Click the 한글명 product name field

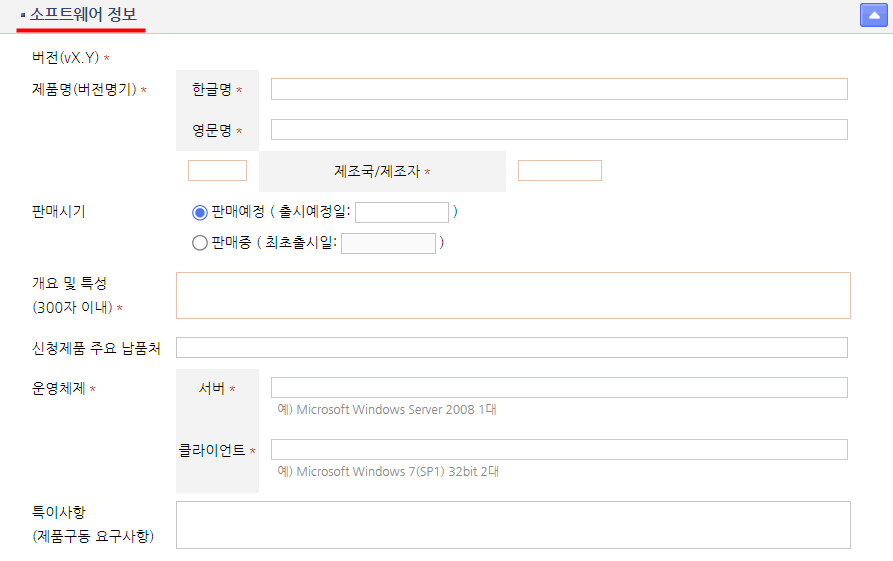click(x=559, y=89)
